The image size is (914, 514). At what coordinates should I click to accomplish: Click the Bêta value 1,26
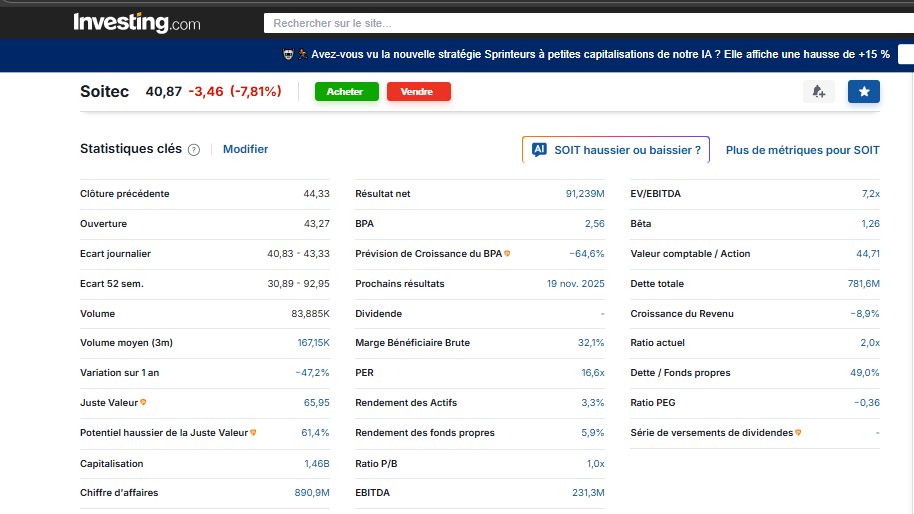point(870,223)
